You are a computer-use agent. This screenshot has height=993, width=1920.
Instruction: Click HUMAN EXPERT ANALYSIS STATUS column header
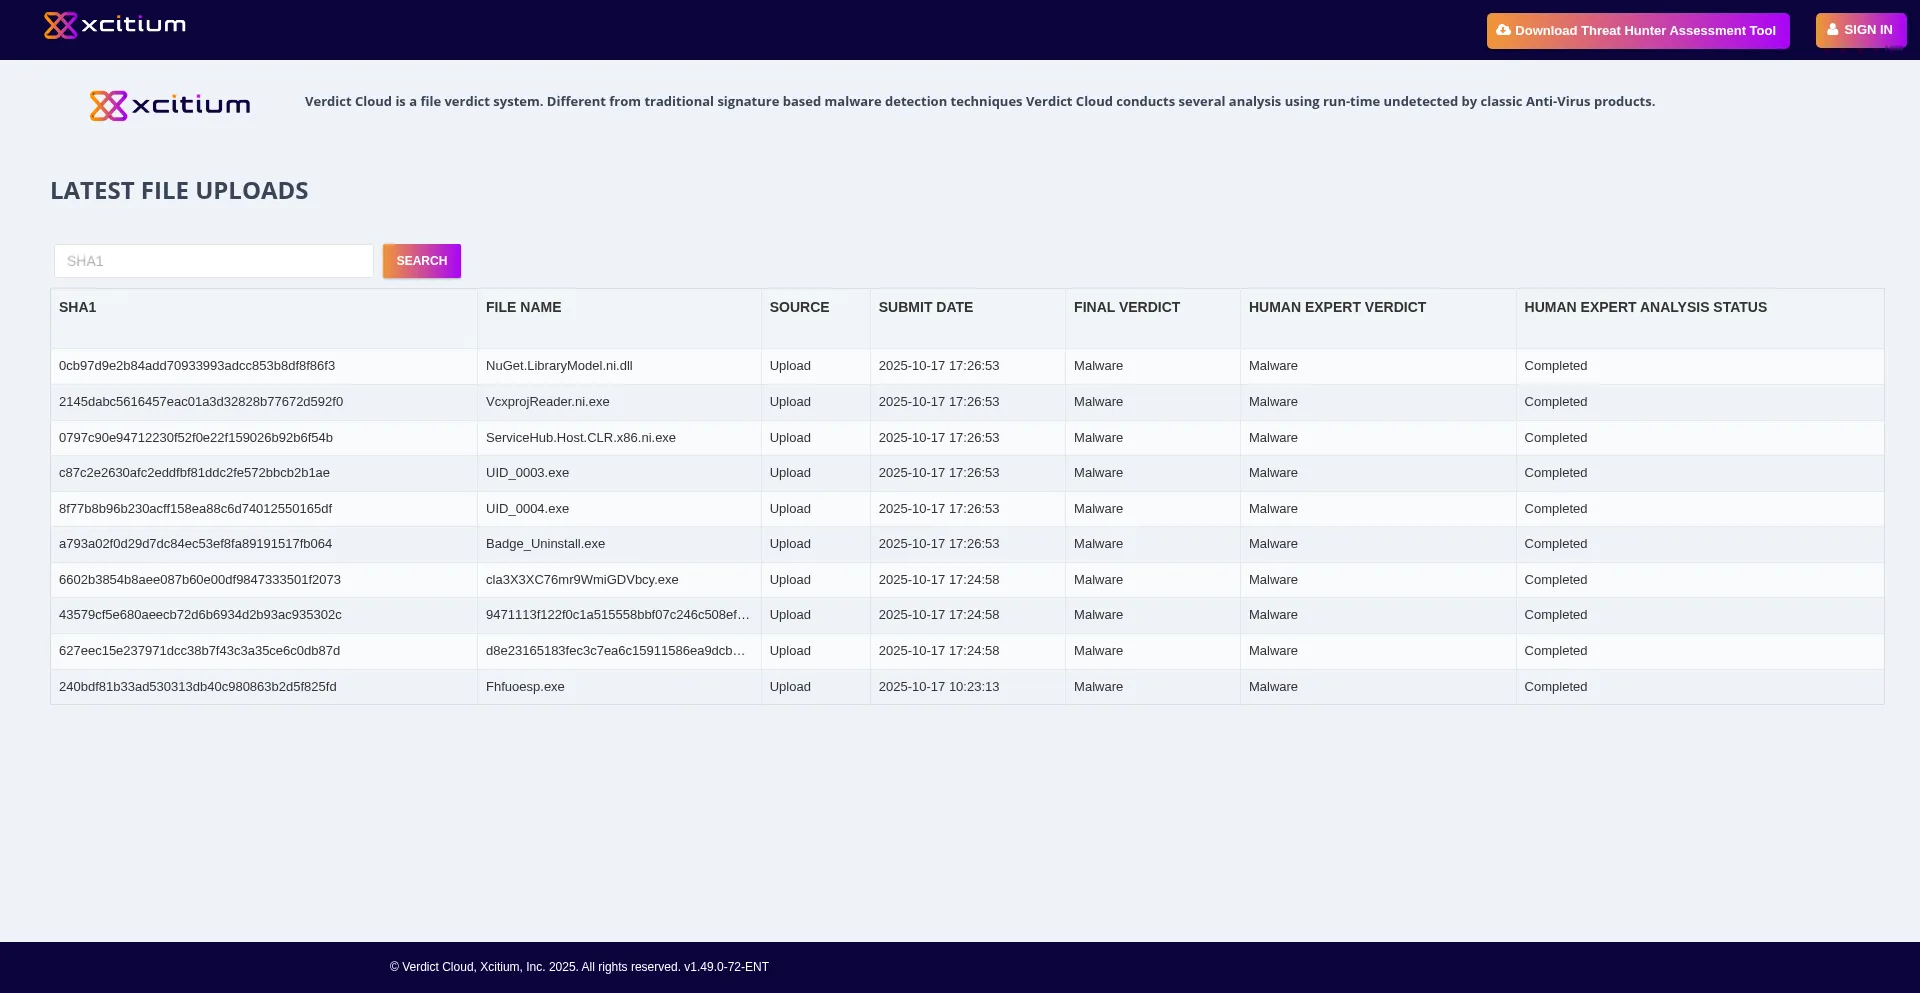(1645, 307)
